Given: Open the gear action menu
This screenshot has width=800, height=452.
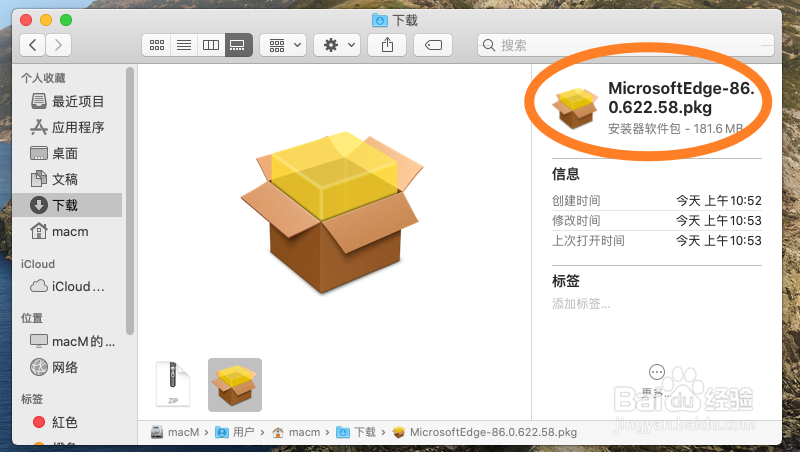Looking at the screenshot, I should point(337,45).
